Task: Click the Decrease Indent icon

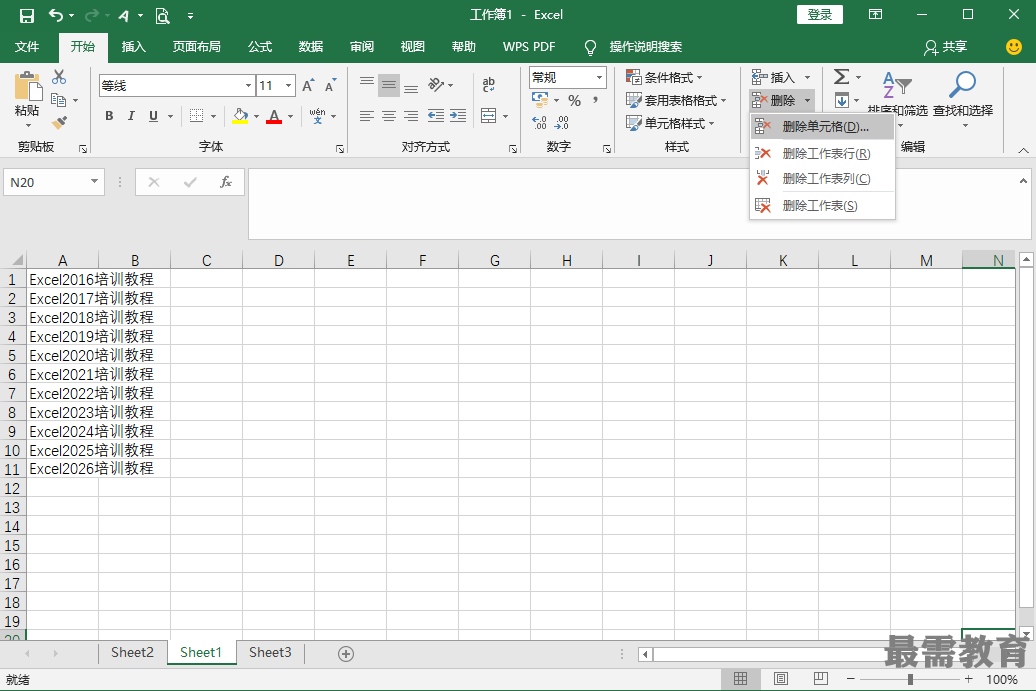Action: point(435,116)
